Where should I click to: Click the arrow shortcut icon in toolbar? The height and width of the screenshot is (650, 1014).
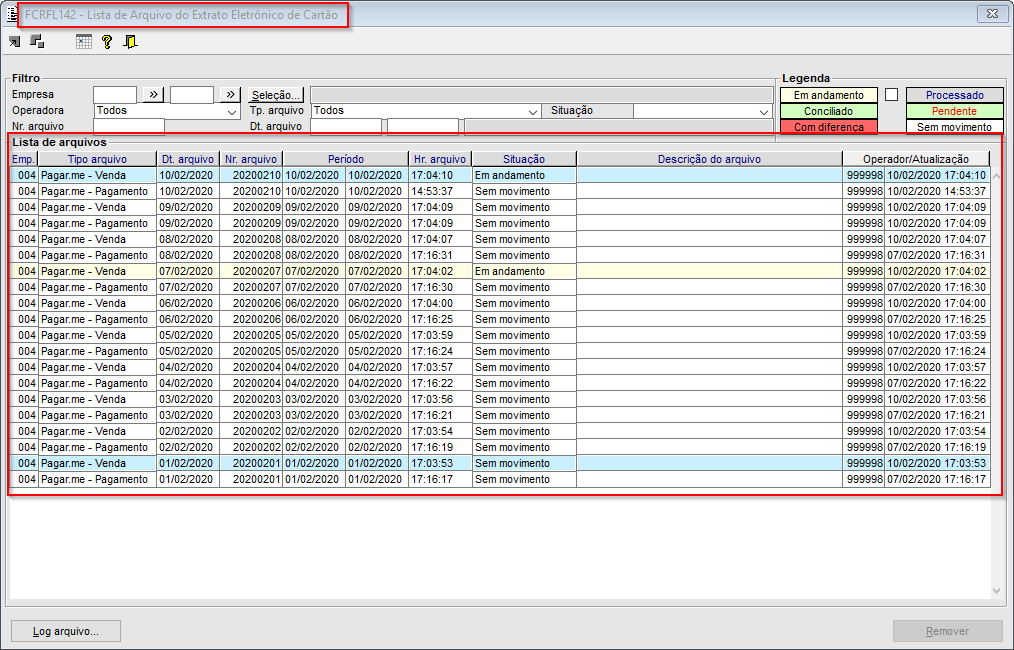14,41
